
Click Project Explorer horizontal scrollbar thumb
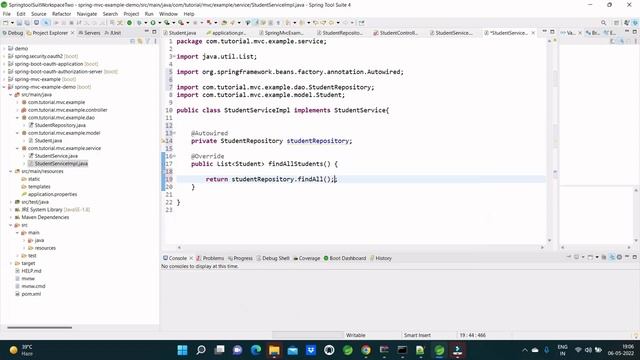[x=40, y=327]
